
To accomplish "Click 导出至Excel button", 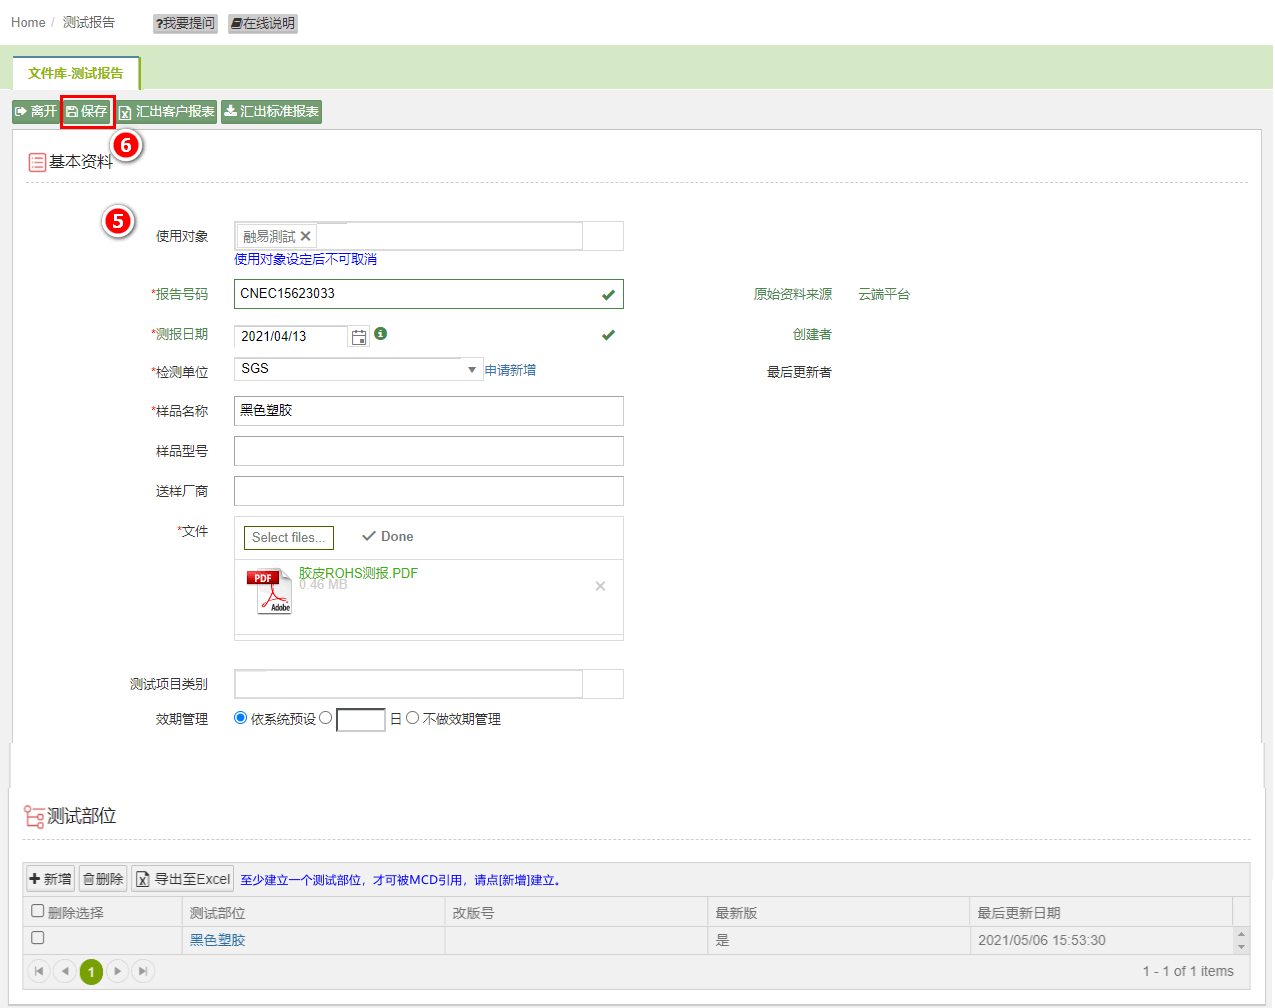I will pyautogui.click(x=182, y=879).
